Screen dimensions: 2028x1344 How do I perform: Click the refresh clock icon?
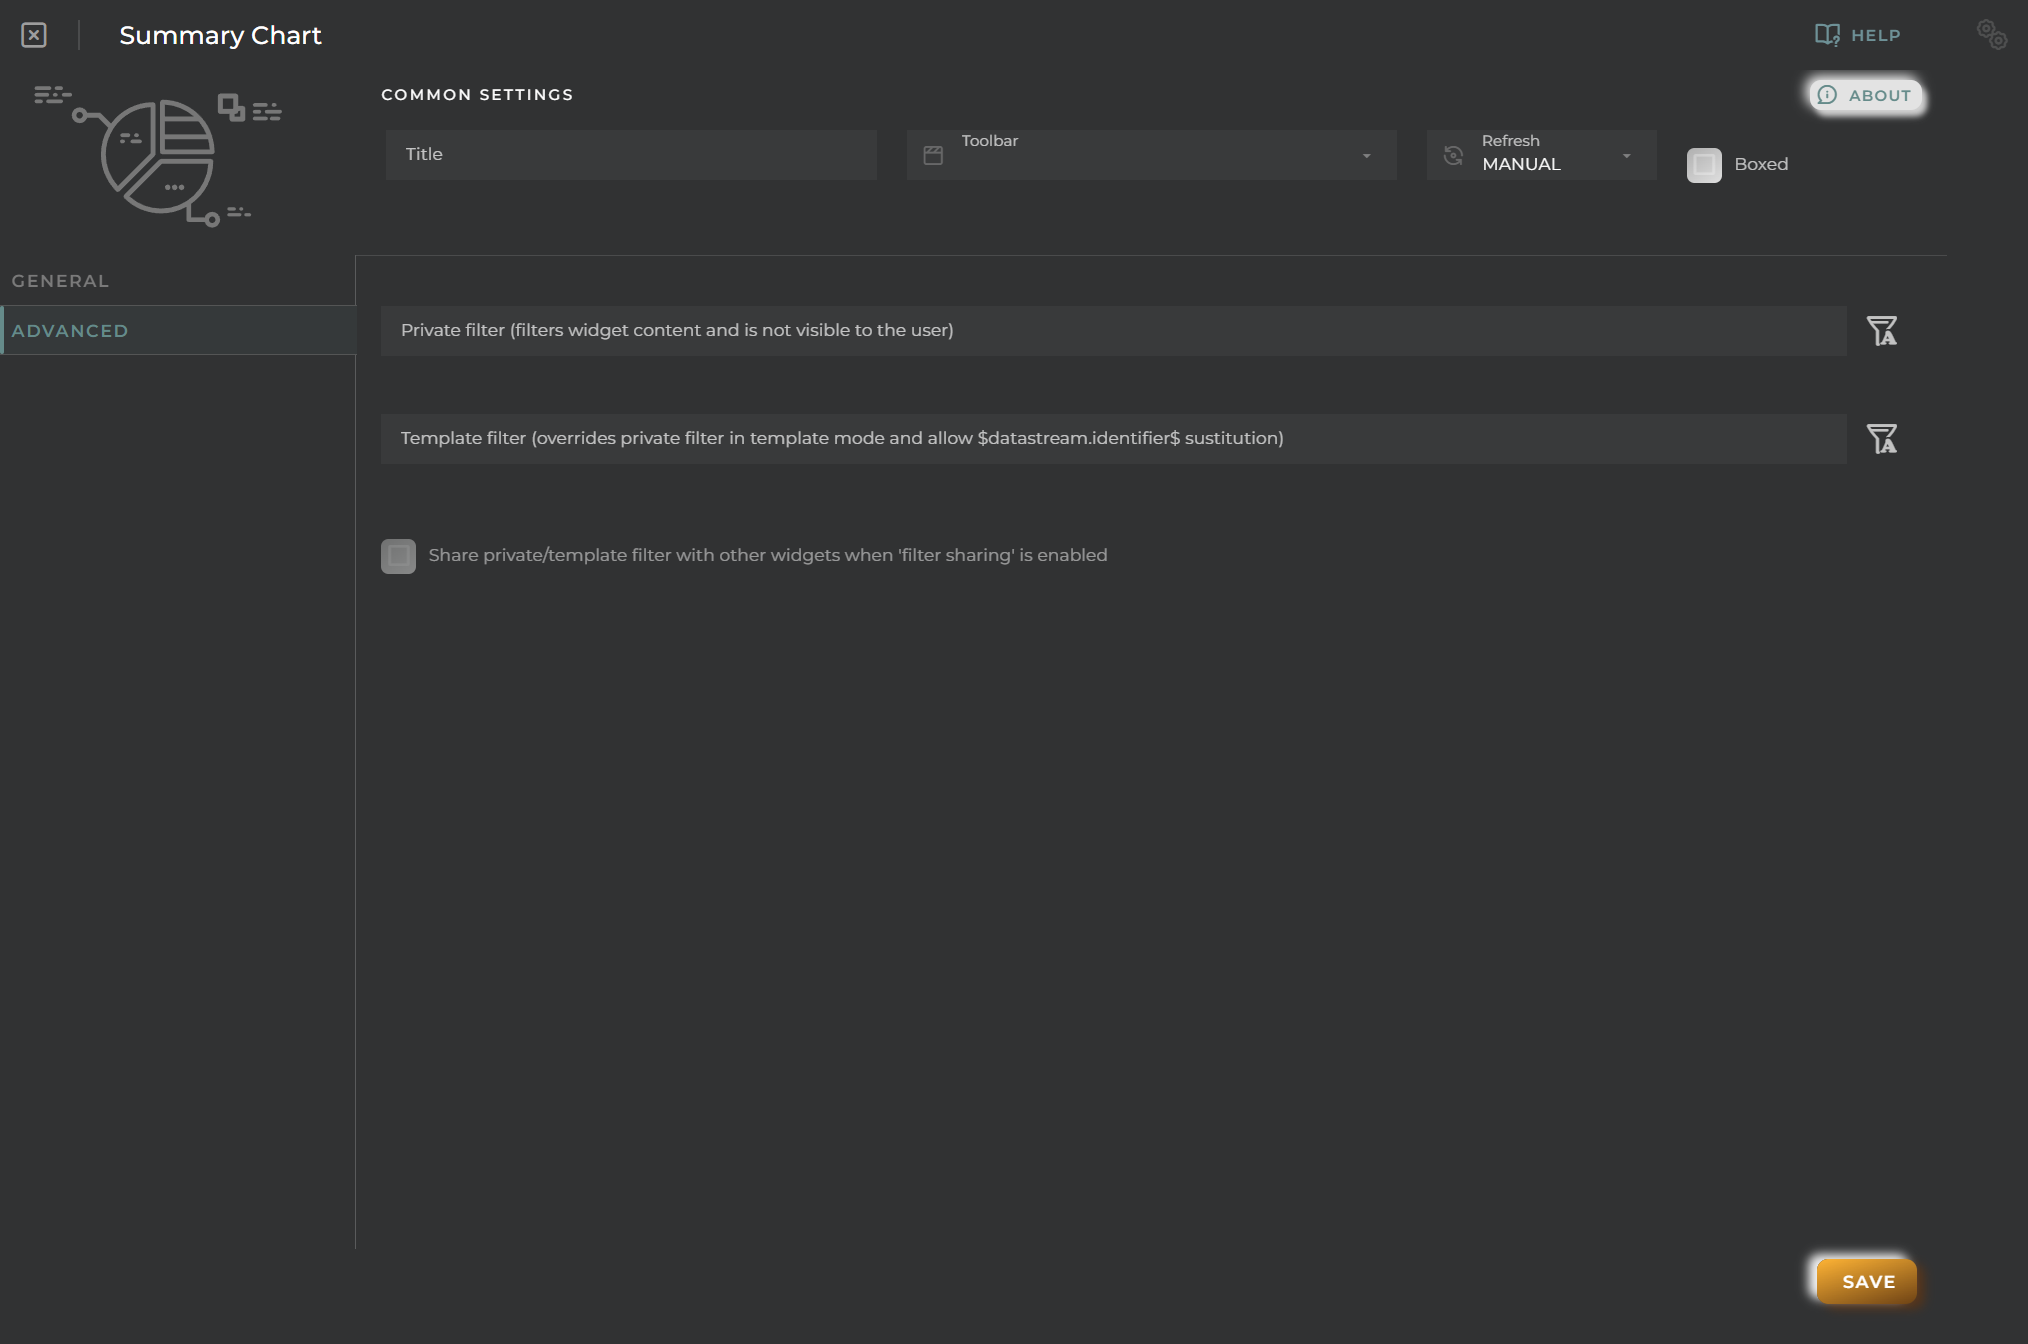coord(1452,153)
